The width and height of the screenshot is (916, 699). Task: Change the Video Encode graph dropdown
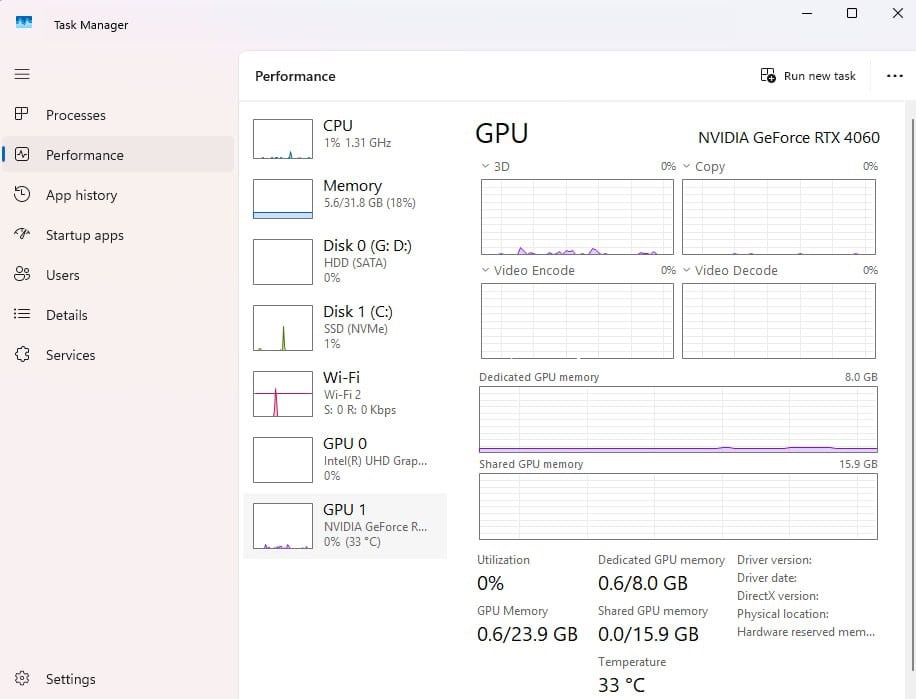tap(486, 271)
